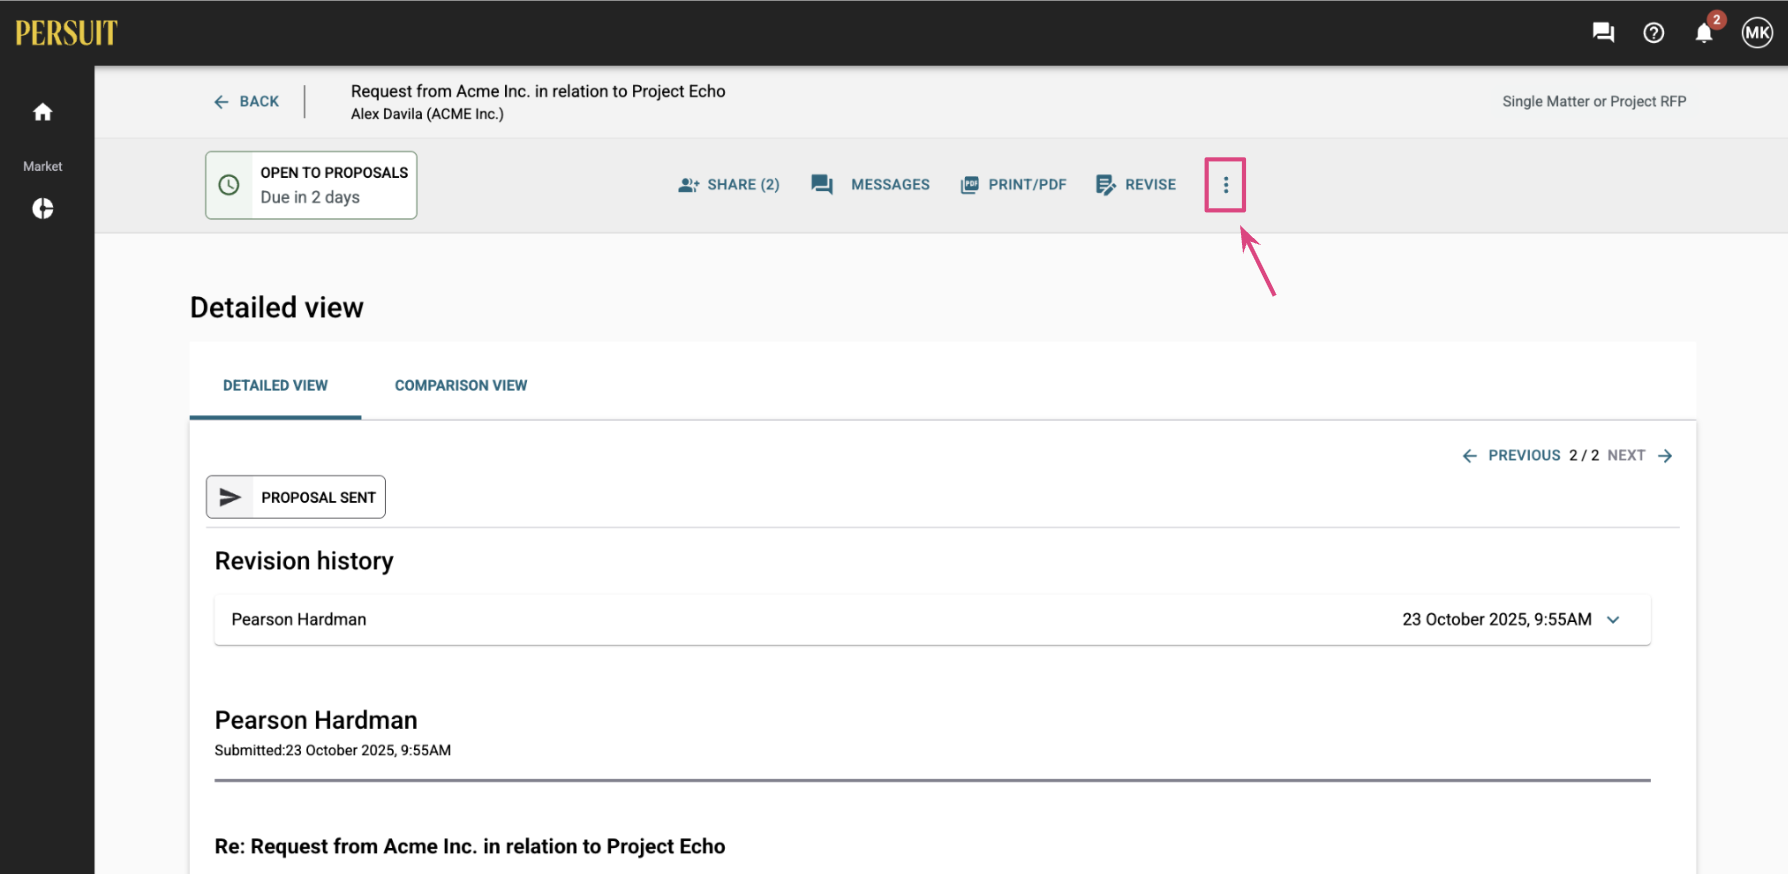1788x874 pixels.
Task: Click the REVISE proposal button
Action: click(1136, 185)
